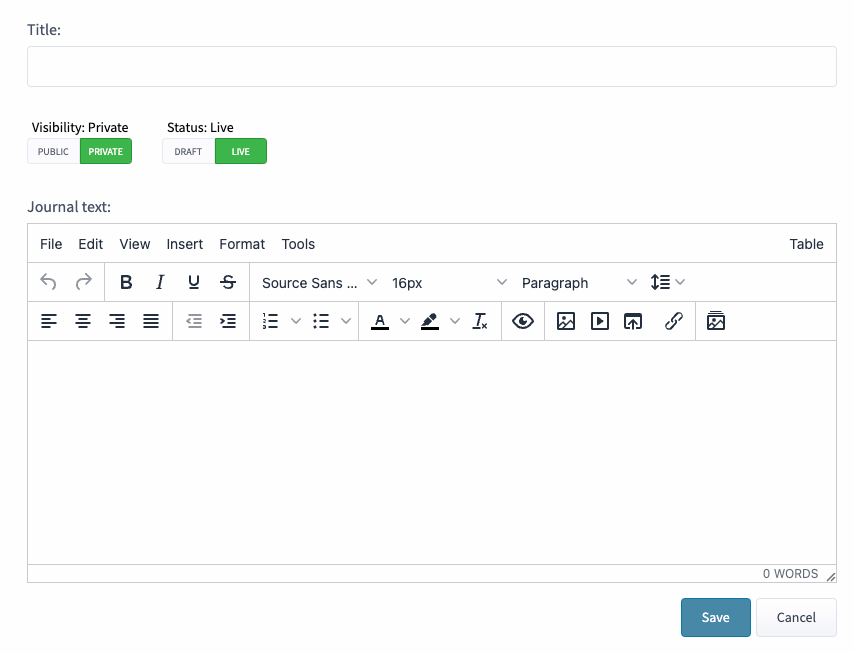Toggle bold formatting
The width and height of the screenshot is (854, 653).
126,282
